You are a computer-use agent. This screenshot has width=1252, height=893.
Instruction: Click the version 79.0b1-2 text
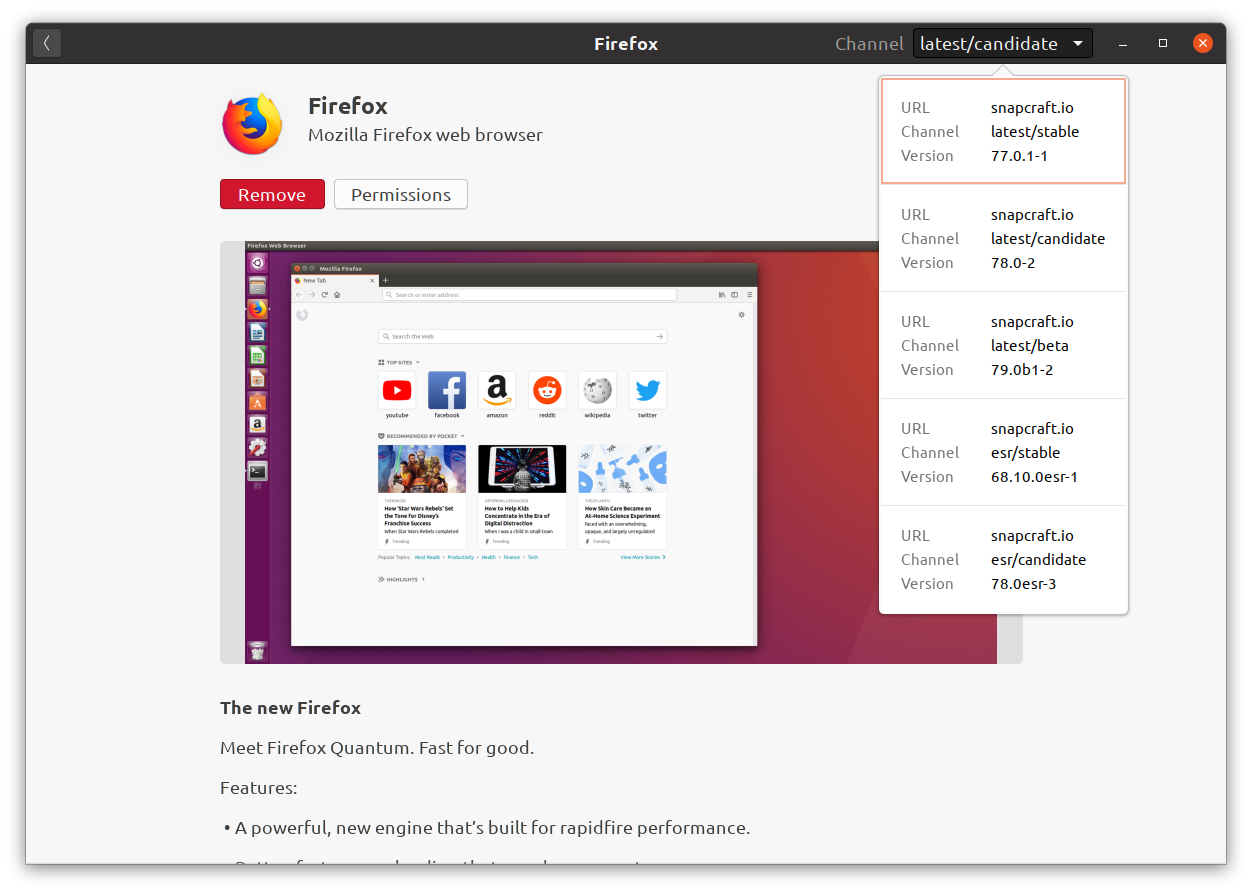coord(1022,369)
